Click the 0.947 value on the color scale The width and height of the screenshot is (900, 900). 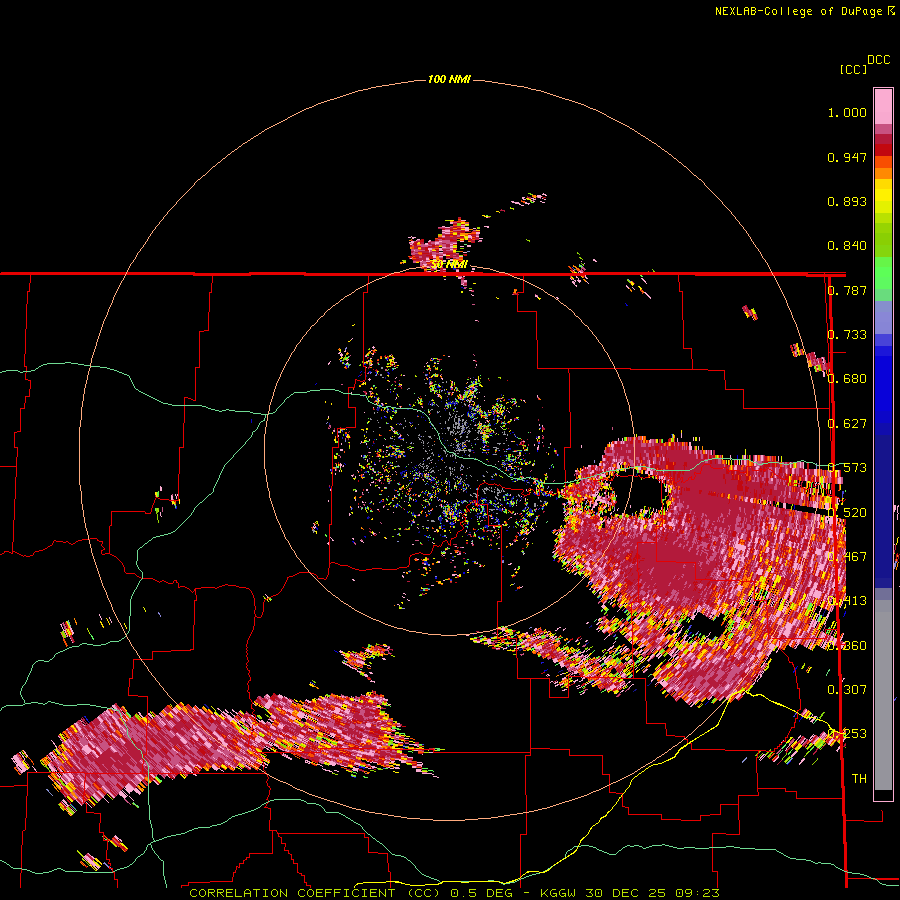pyautogui.click(x=847, y=157)
